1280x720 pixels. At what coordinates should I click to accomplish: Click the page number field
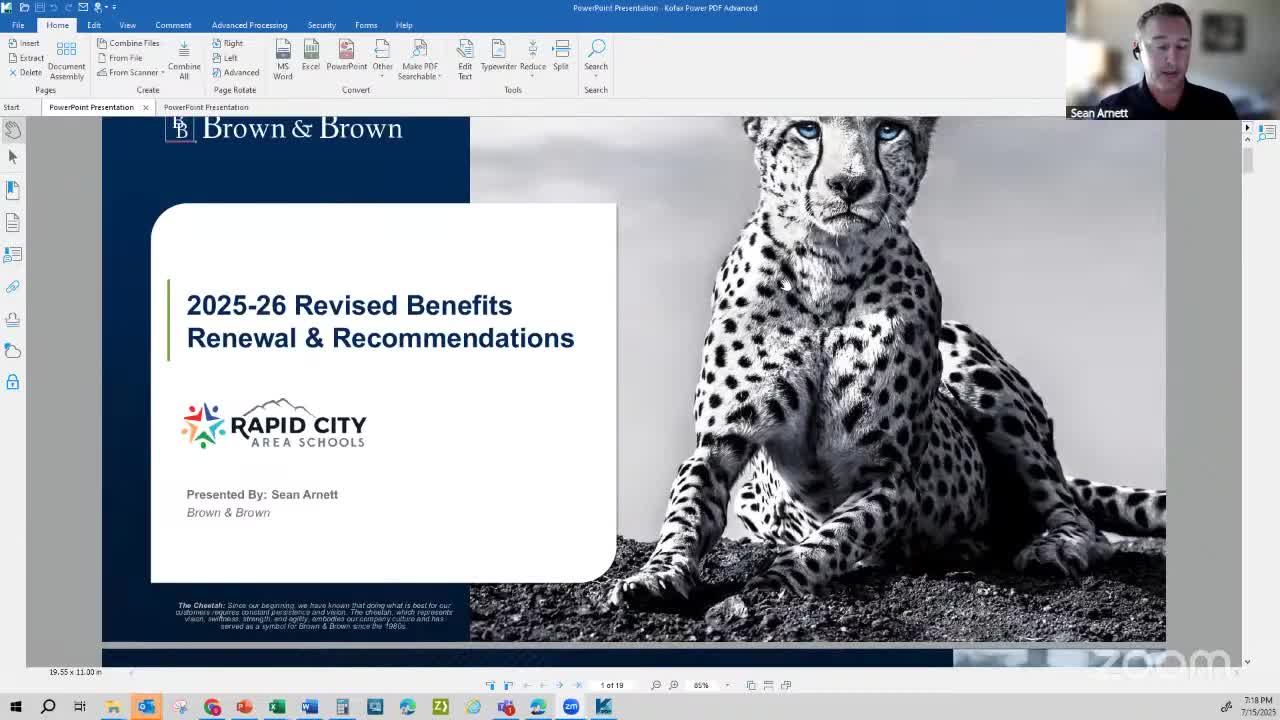click(x=612, y=685)
